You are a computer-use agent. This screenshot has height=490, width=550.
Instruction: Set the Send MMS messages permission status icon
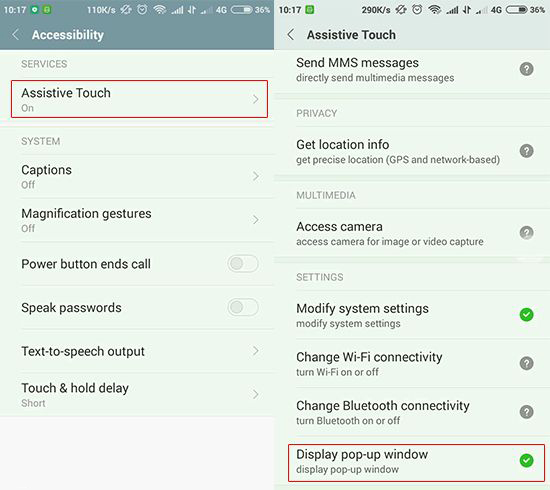pos(526,69)
